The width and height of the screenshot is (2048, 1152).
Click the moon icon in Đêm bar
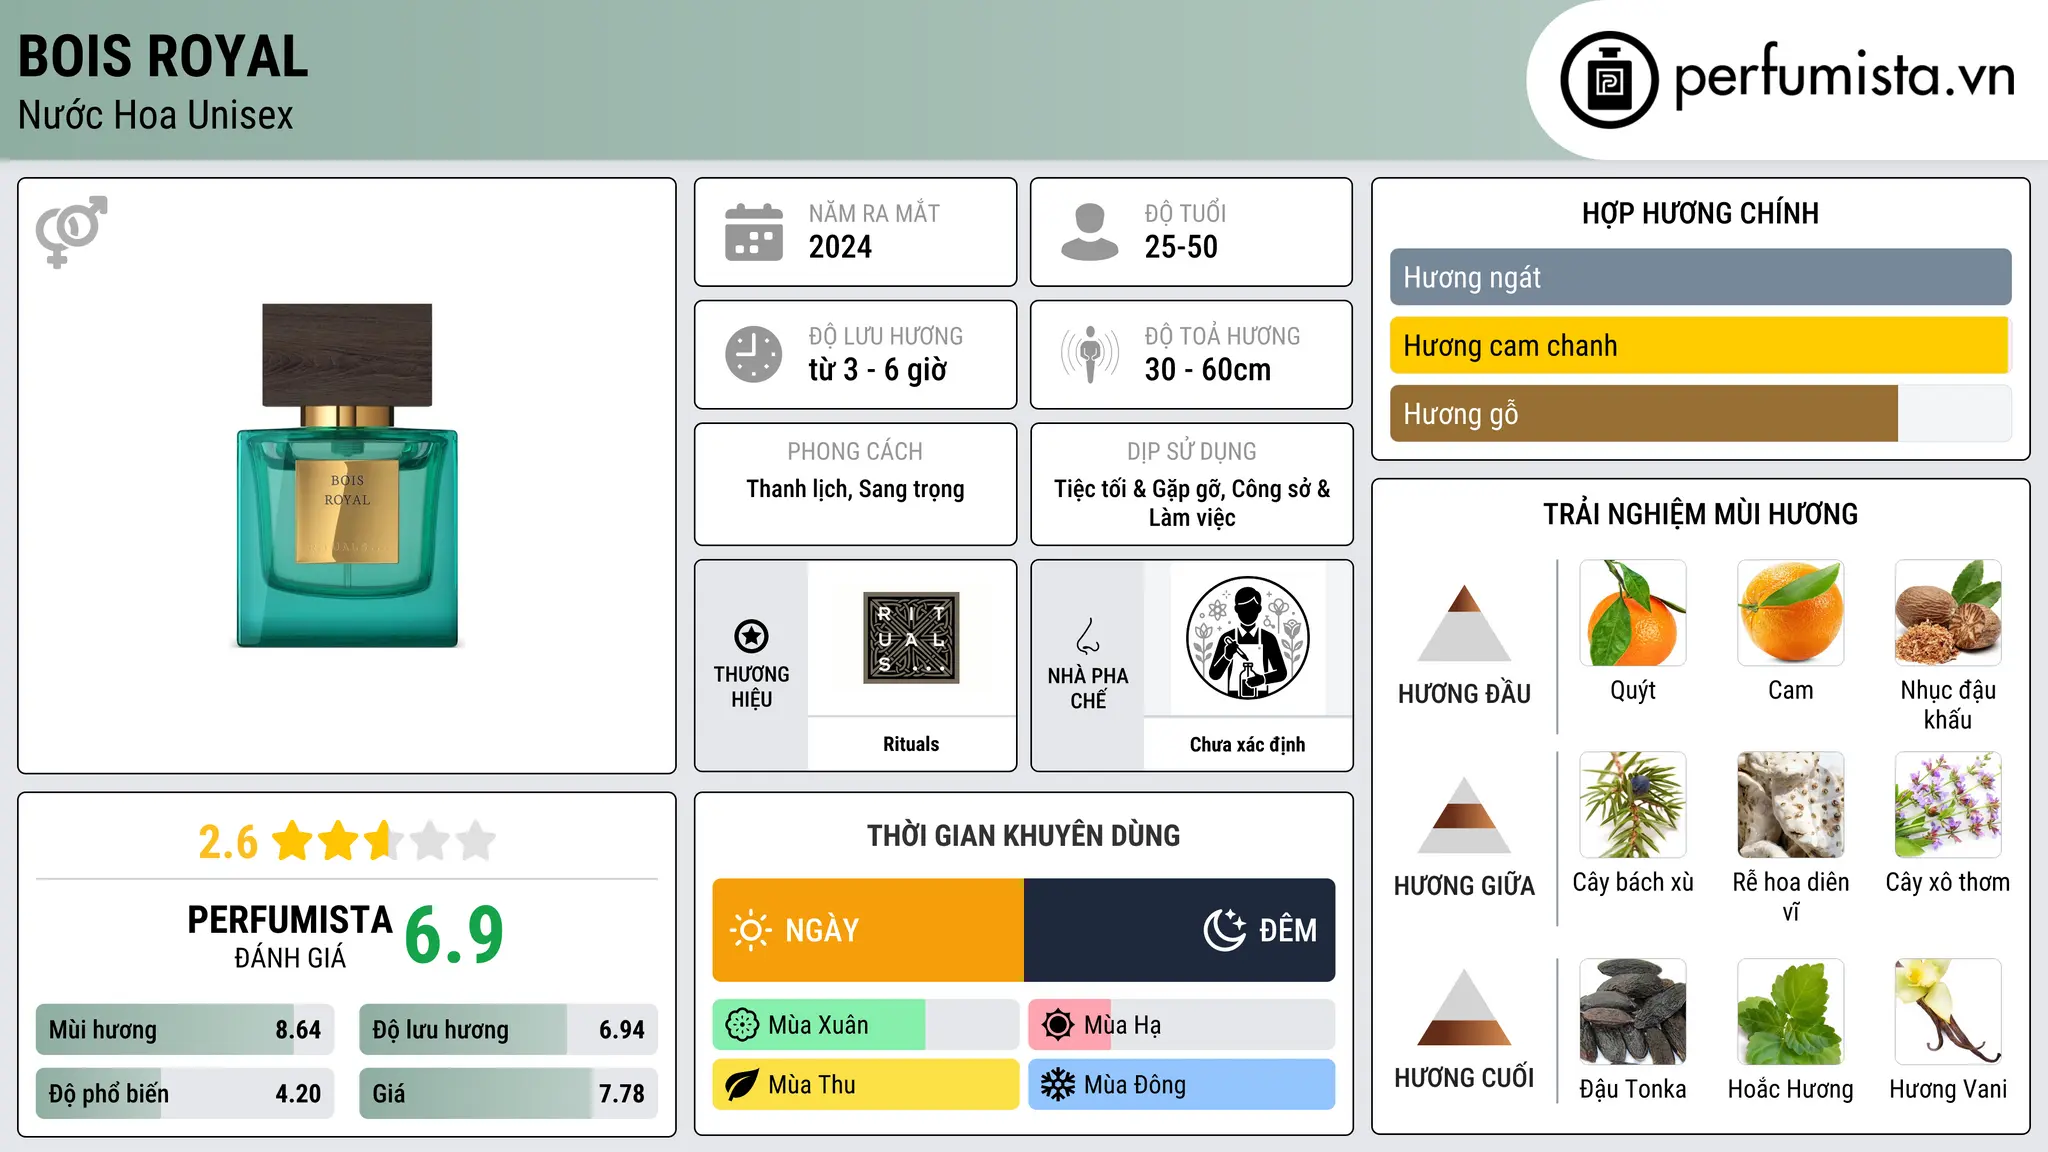(x=1225, y=930)
